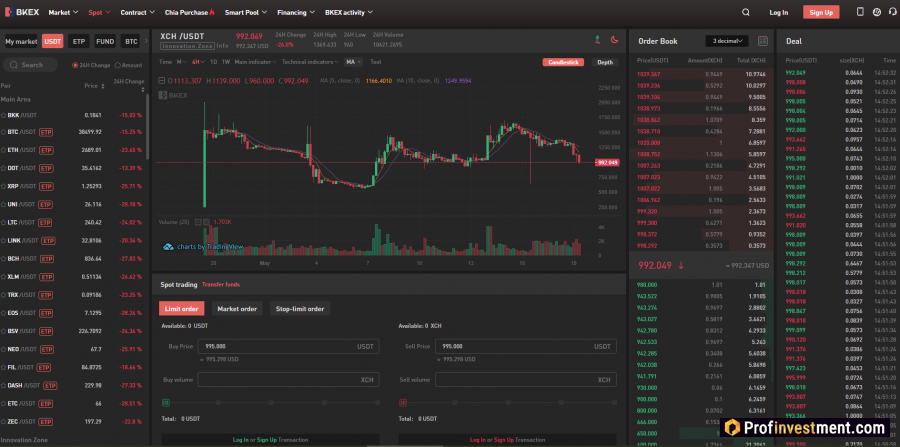Expand the Technical indicators dropdown

[x=310, y=62]
